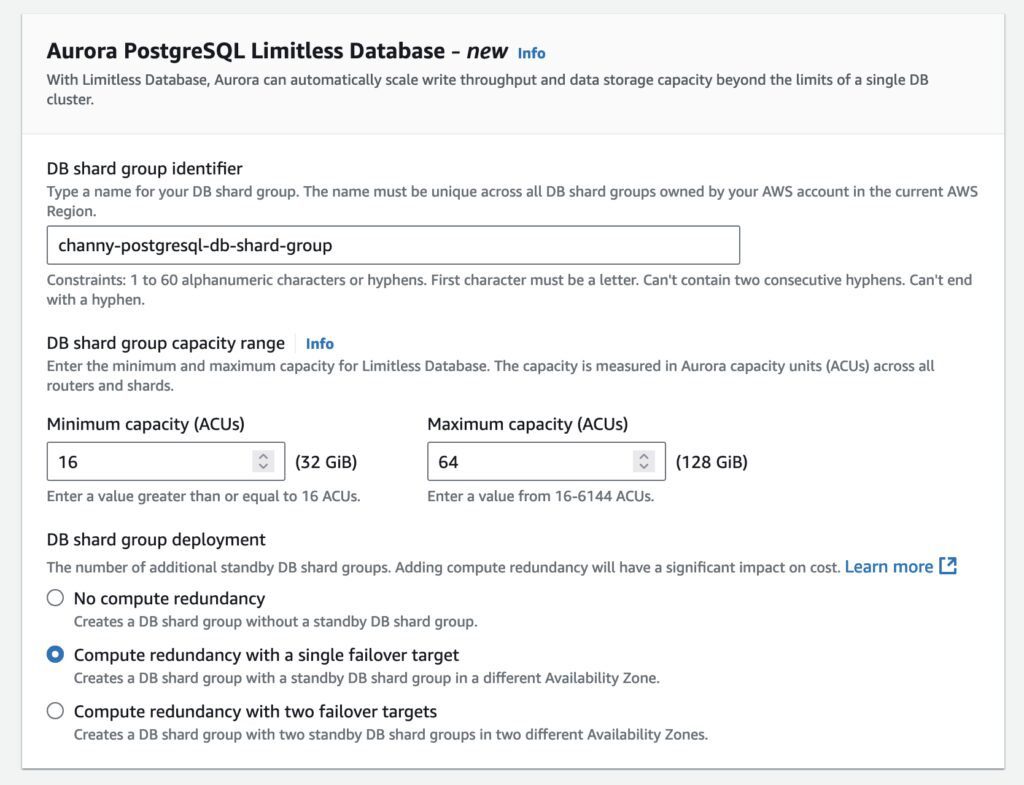The height and width of the screenshot is (785, 1024).
Task: Click the Maximum capacity ACUs value box
Action: [x=530, y=461]
